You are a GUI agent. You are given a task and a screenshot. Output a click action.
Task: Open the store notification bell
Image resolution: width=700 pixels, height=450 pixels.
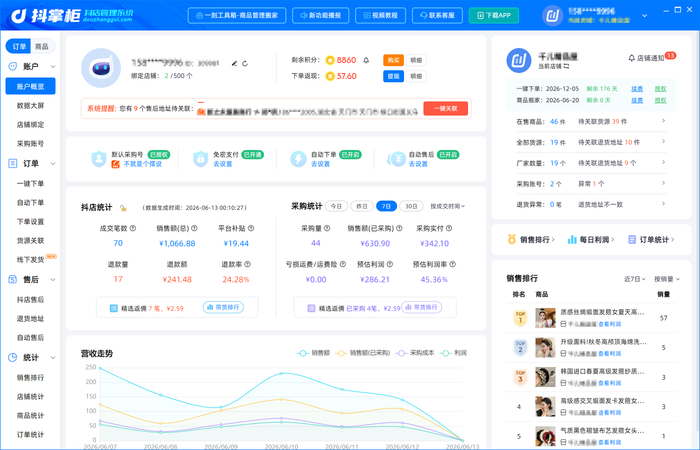[631, 58]
